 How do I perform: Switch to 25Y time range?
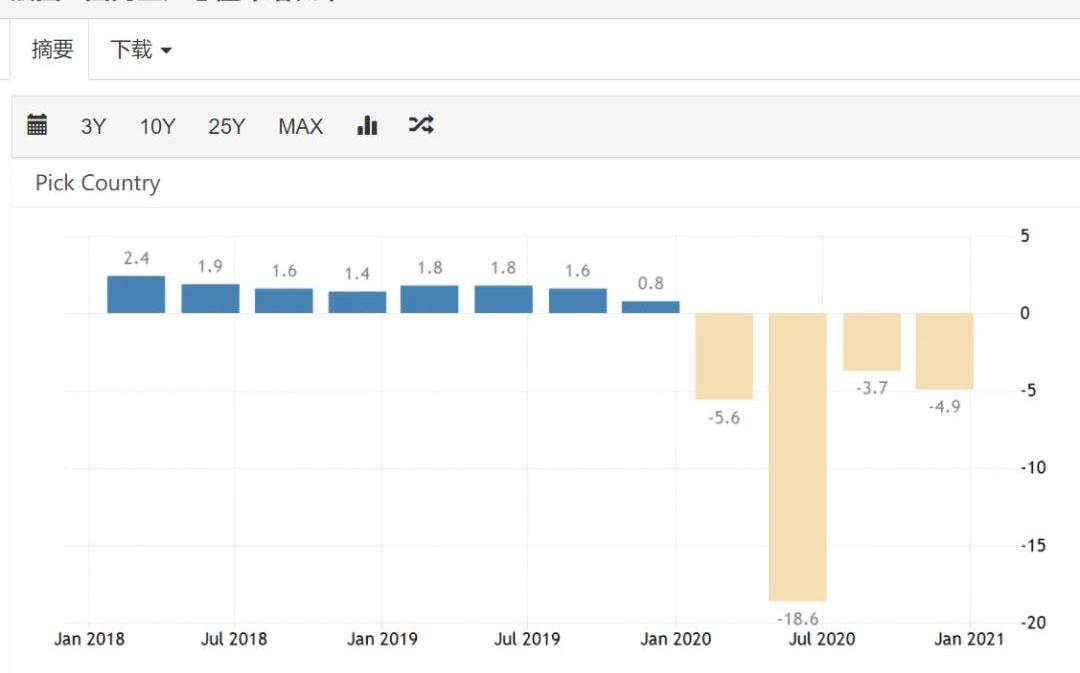pos(227,126)
